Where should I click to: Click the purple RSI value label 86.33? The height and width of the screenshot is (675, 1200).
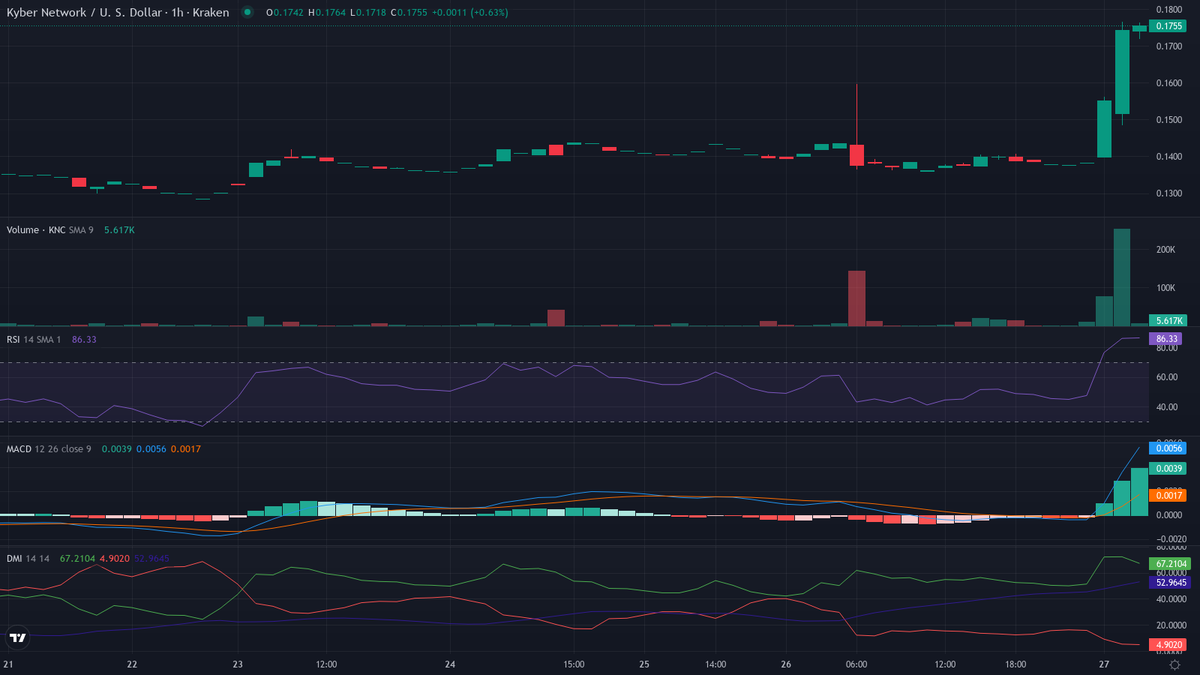pyautogui.click(x=1166, y=339)
